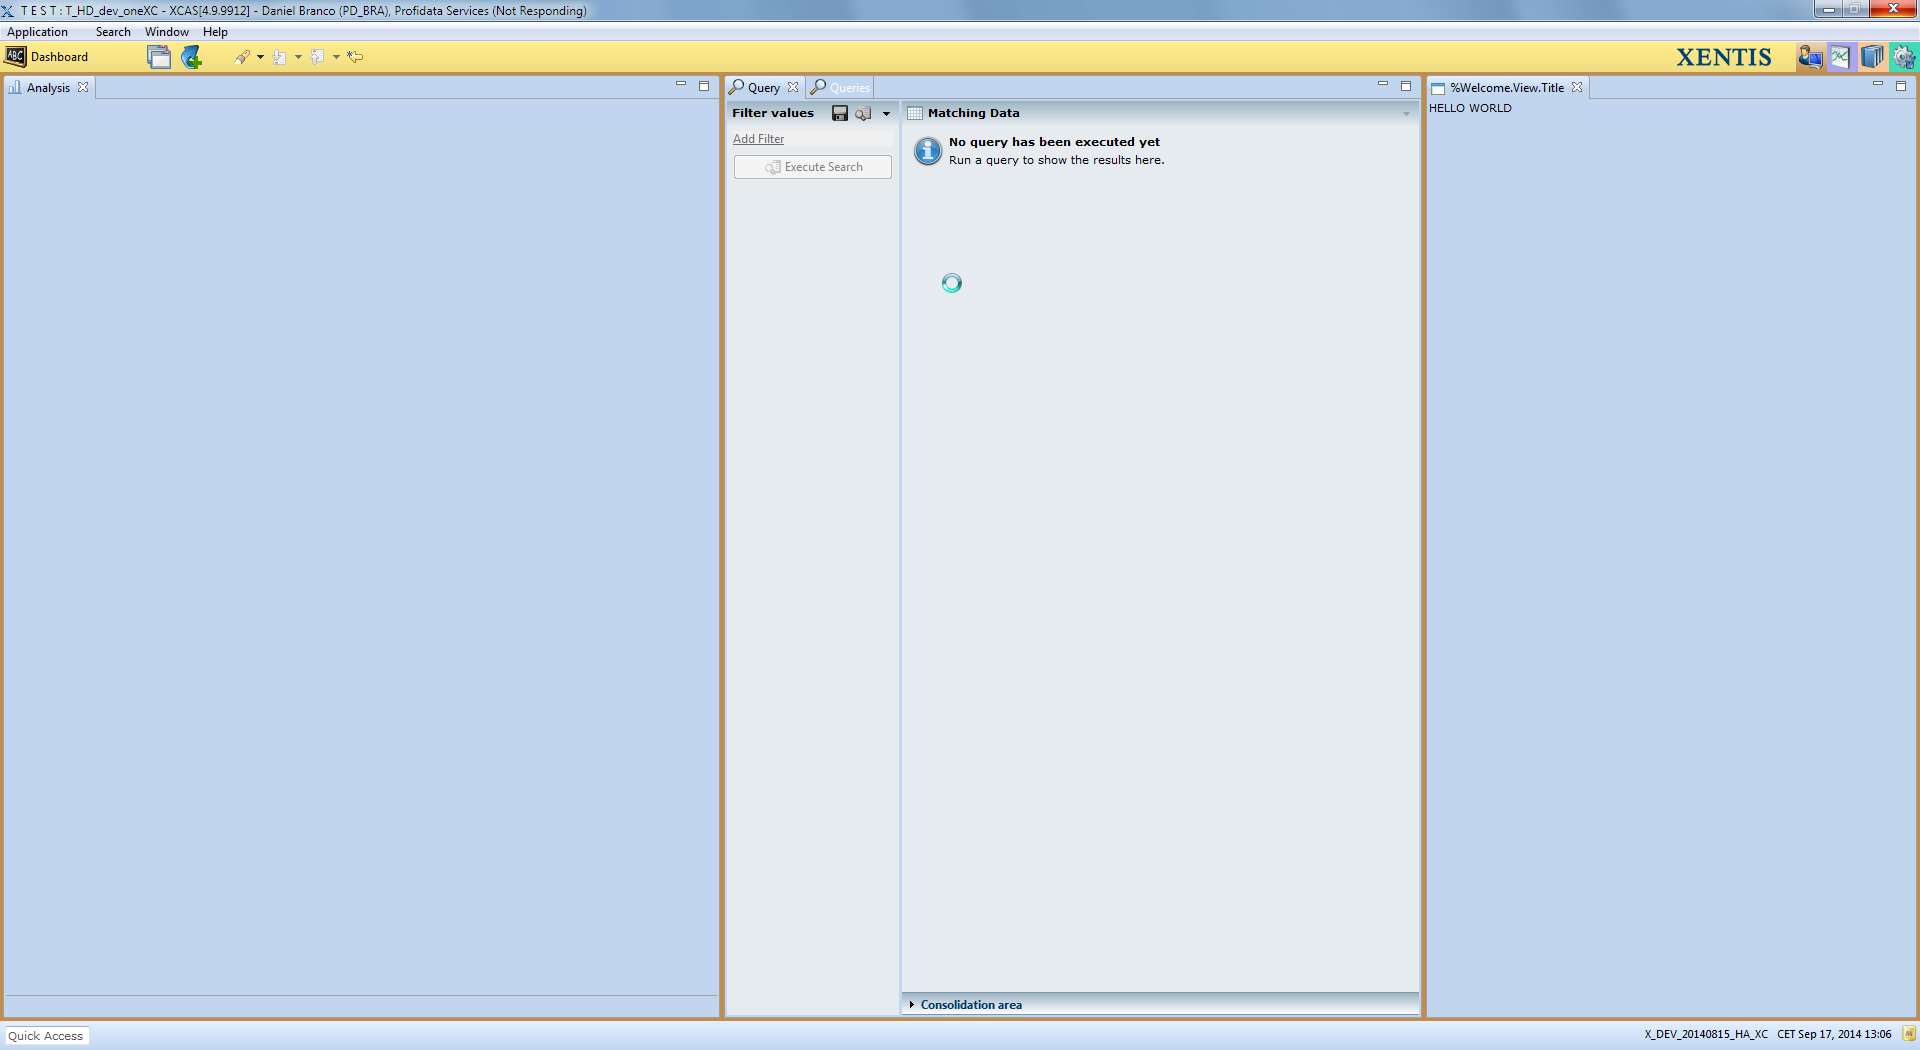Open the user workstation perspective icon
The height and width of the screenshot is (1050, 1920).
pyautogui.click(x=1810, y=57)
